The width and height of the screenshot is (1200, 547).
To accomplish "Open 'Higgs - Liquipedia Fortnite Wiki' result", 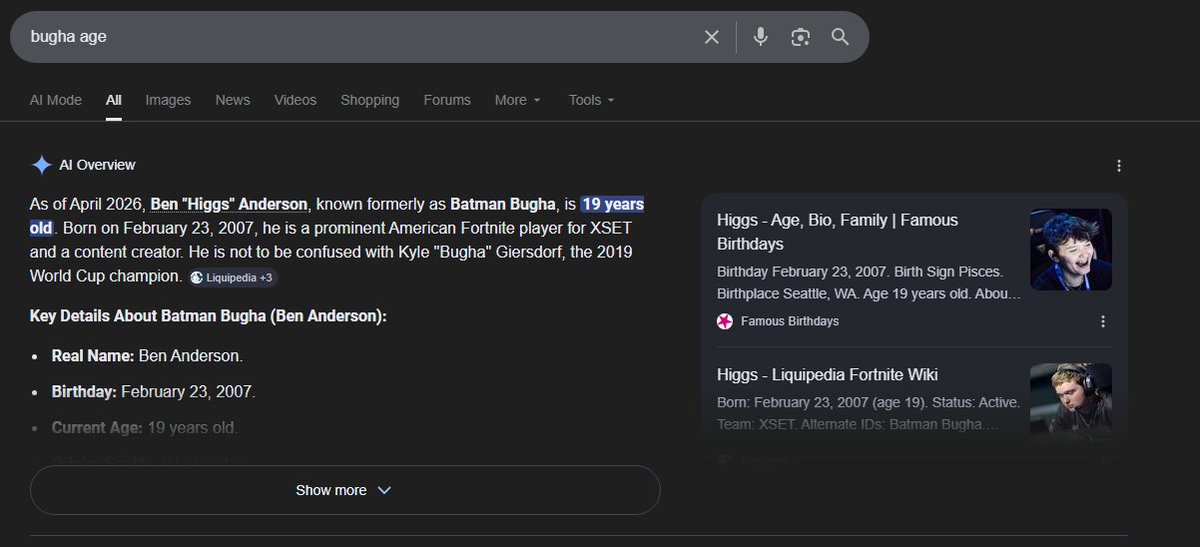I will click(x=827, y=375).
